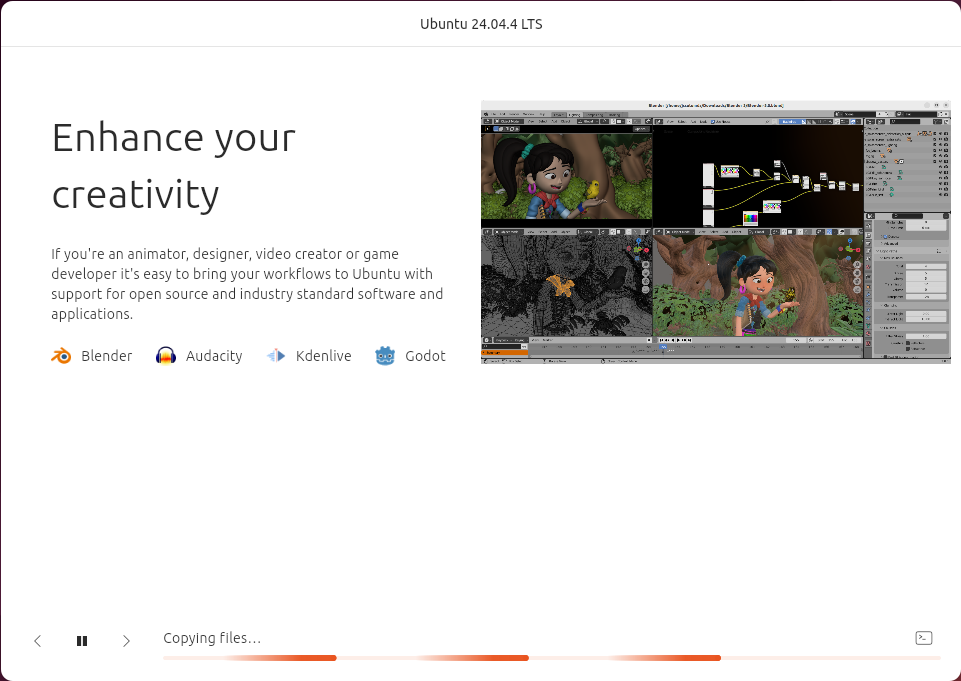Pause the installer slideshow
Screen dimensions: 961x681
tap(82, 641)
